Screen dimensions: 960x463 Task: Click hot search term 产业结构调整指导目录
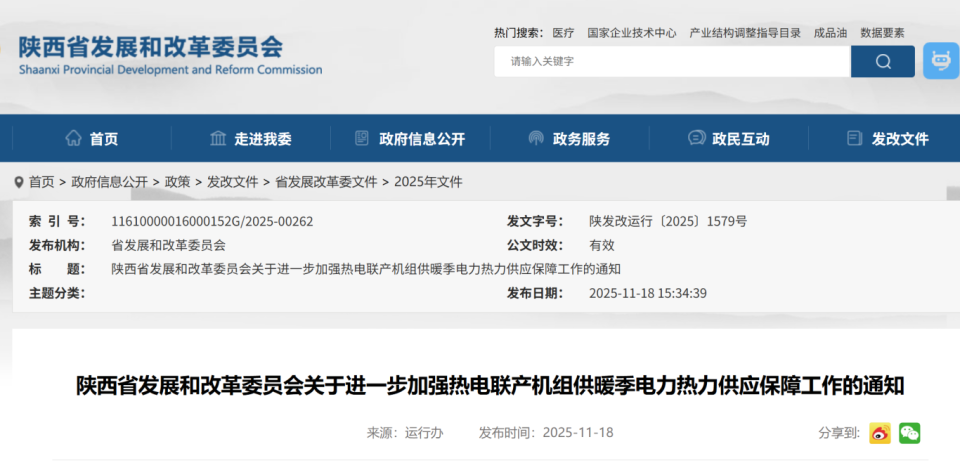click(745, 33)
